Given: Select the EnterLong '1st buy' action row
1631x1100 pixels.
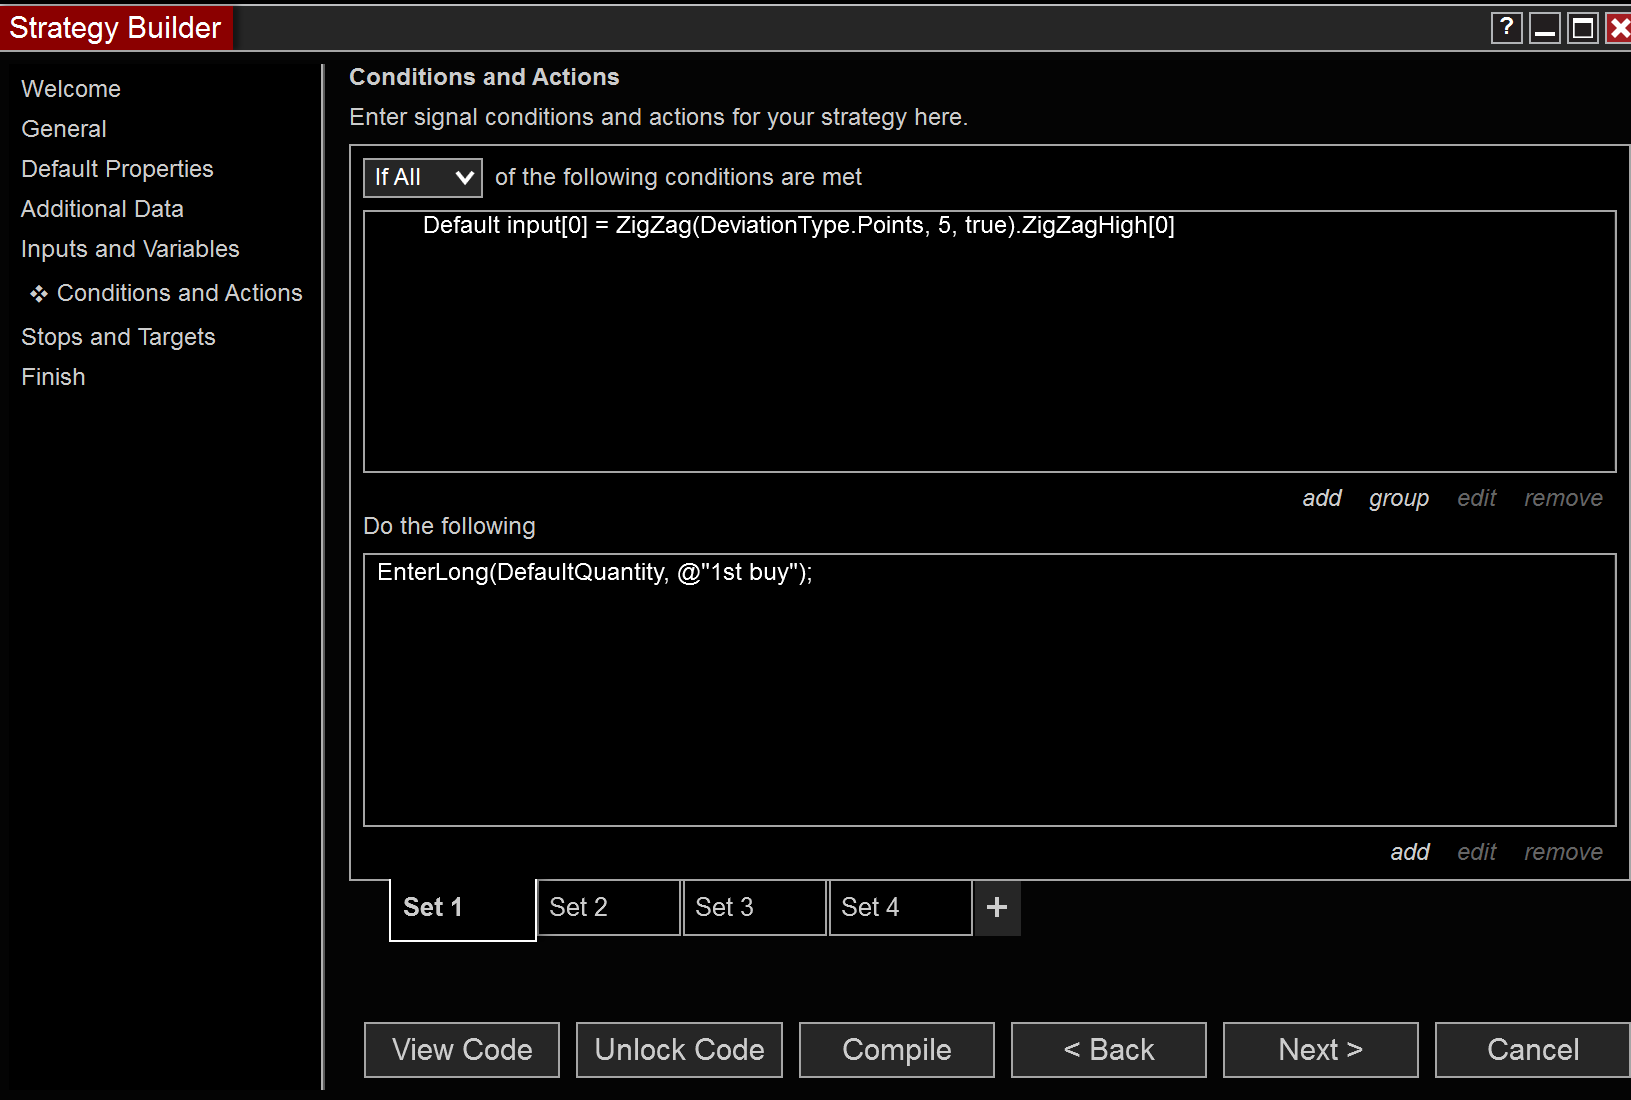Looking at the screenshot, I should click(594, 572).
